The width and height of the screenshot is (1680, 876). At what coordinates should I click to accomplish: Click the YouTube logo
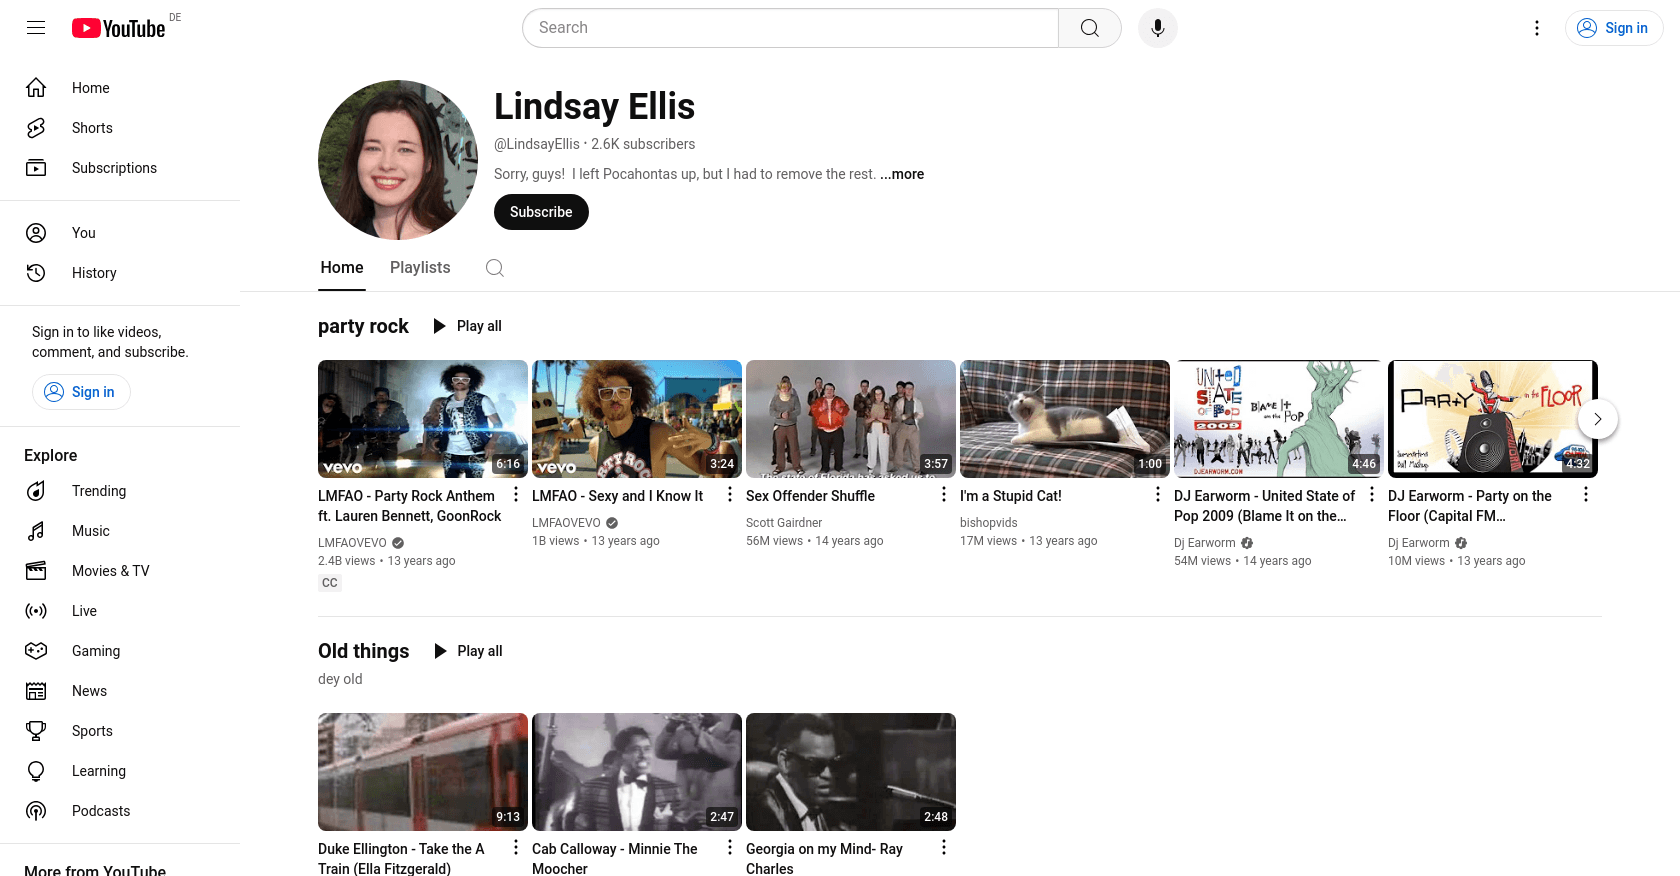click(x=118, y=28)
